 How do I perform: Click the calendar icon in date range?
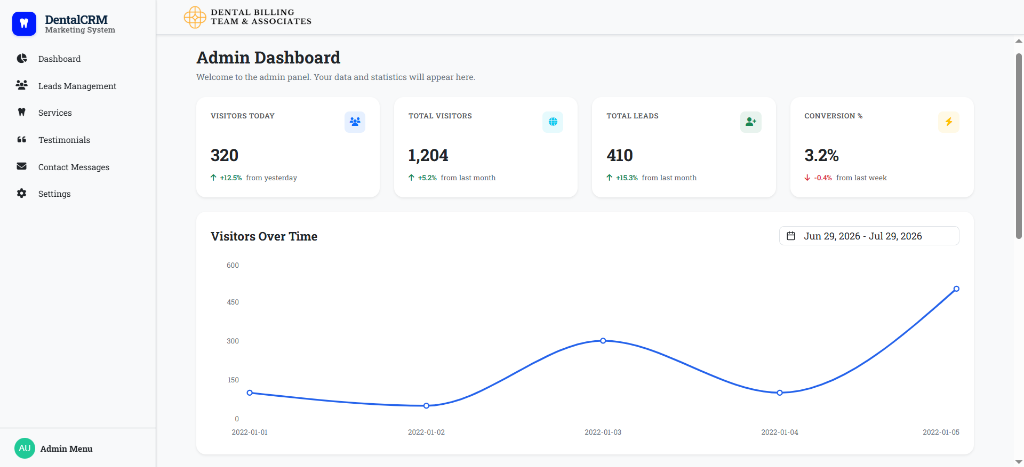(x=791, y=236)
